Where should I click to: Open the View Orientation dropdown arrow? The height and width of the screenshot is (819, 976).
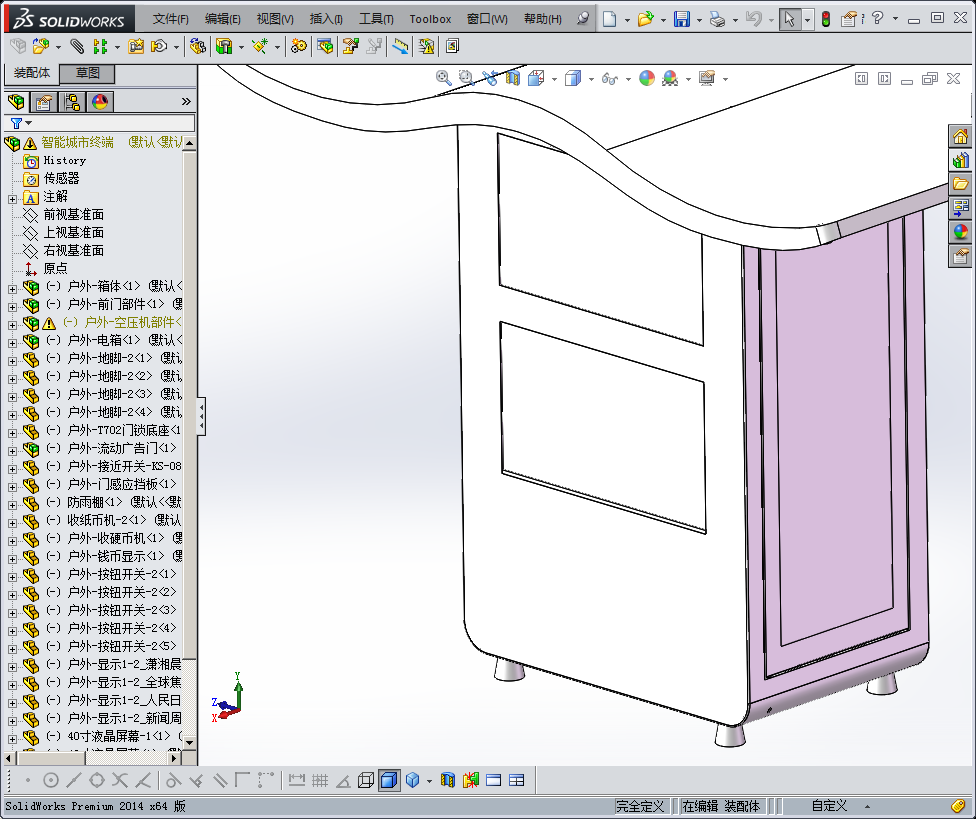point(554,79)
